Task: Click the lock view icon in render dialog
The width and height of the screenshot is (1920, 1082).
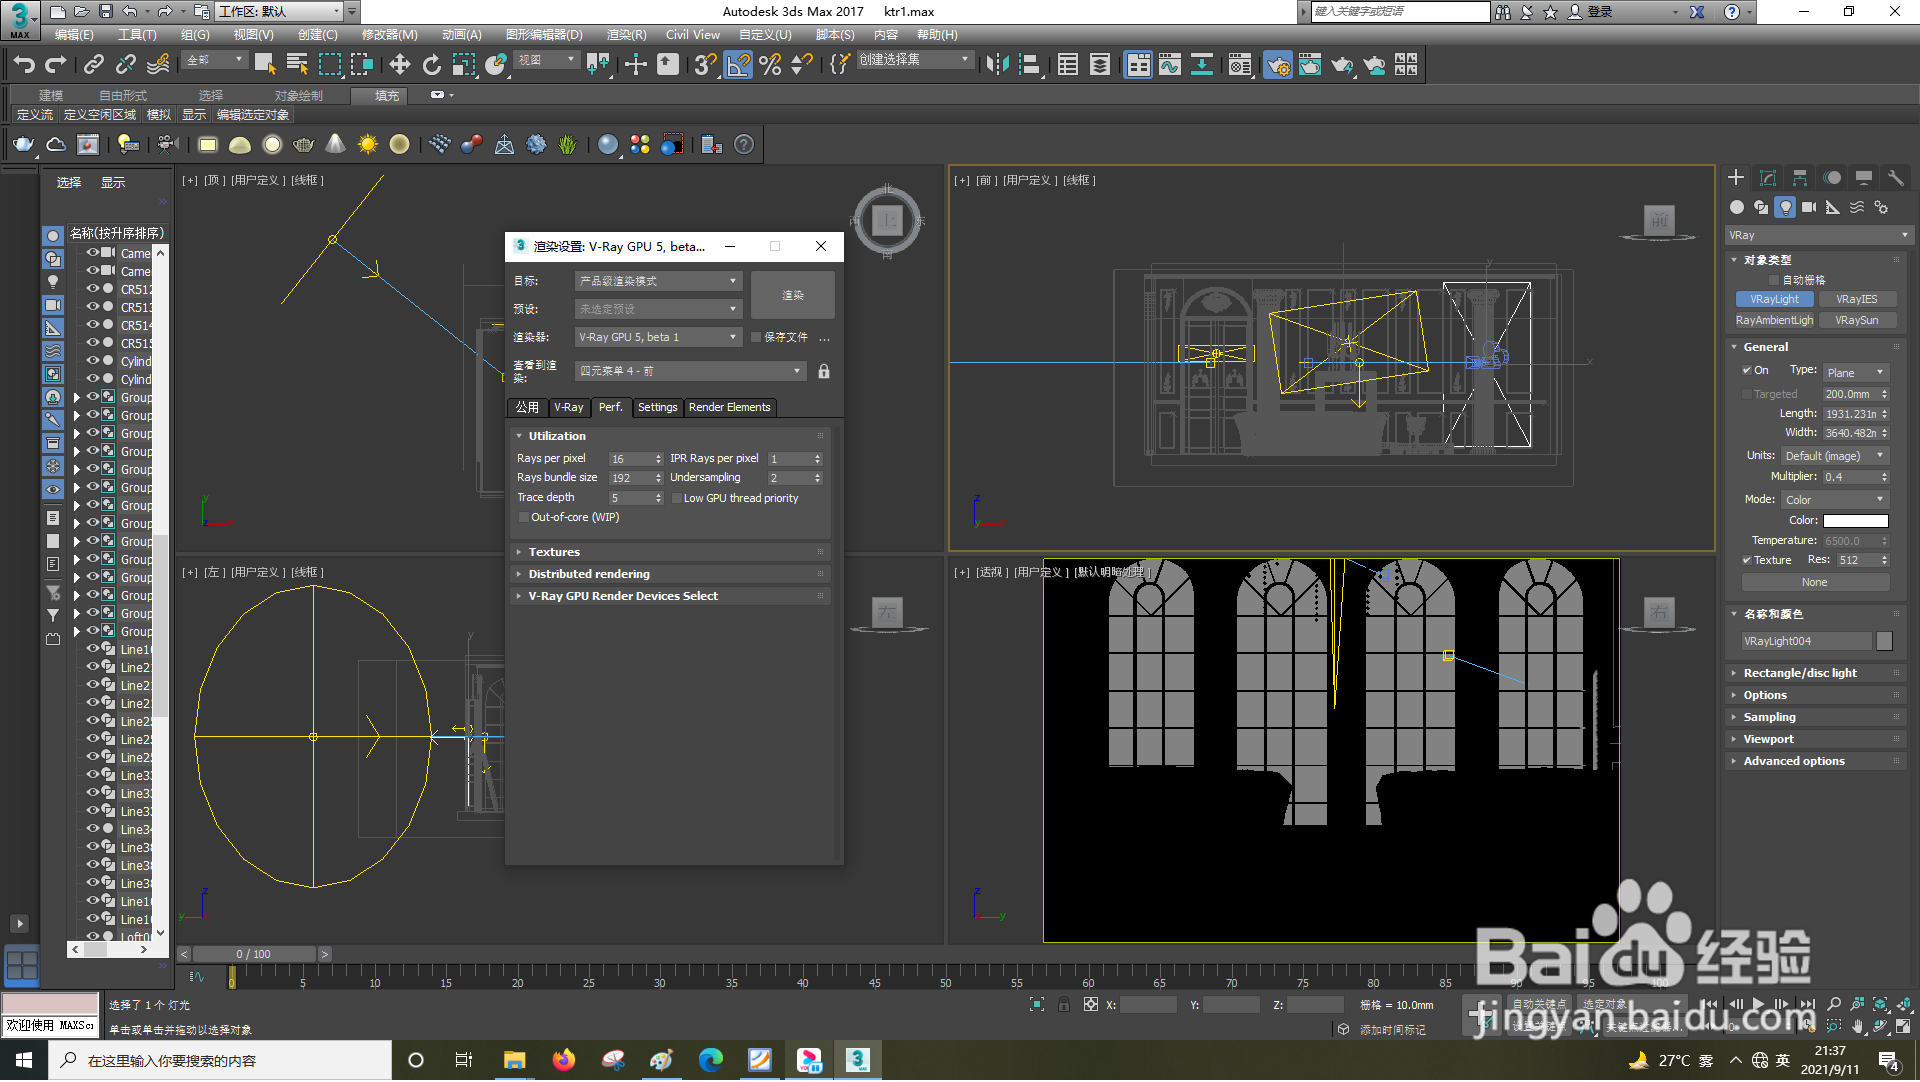Action: click(823, 371)
